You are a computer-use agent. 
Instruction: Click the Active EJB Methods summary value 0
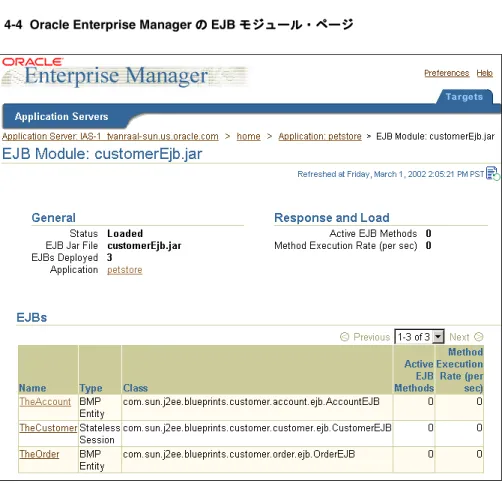429,233
